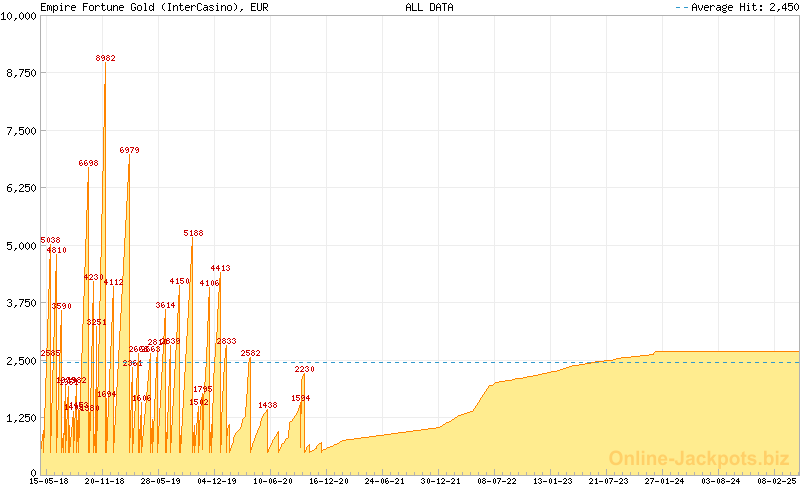Select the 2230 hit label
This screenshot has height=490, width=800.
pos(305,369)
